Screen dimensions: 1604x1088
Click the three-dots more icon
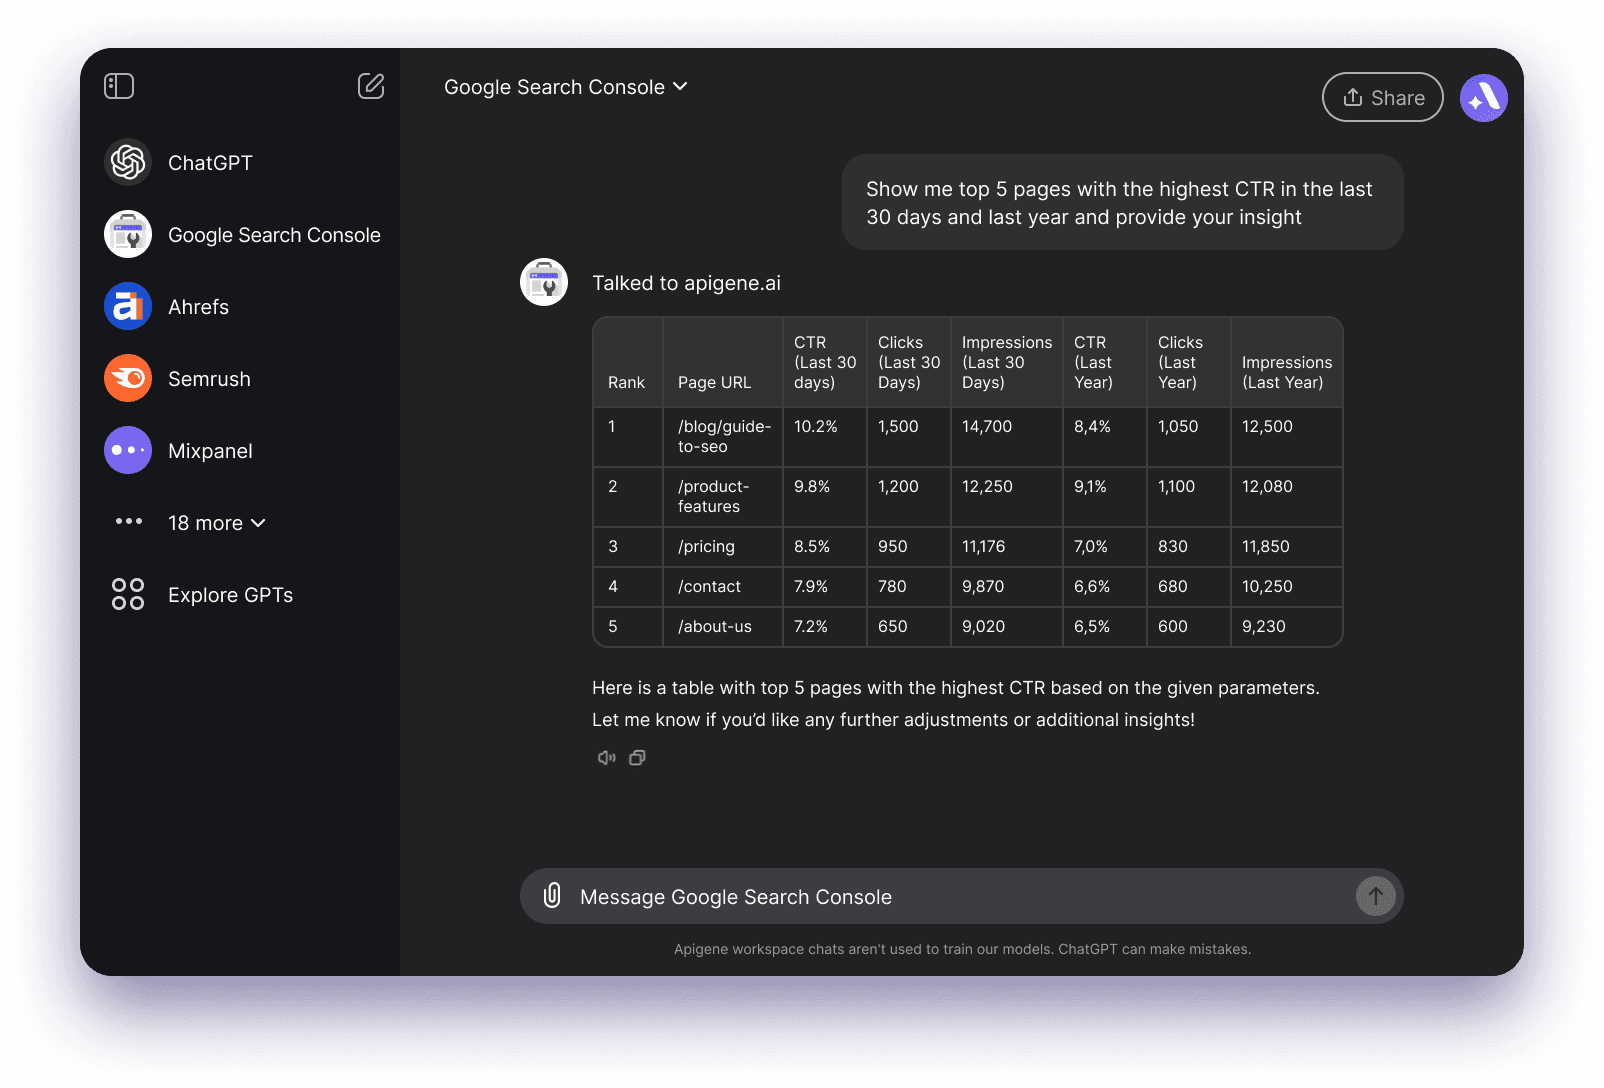click(x=128, y=521)
